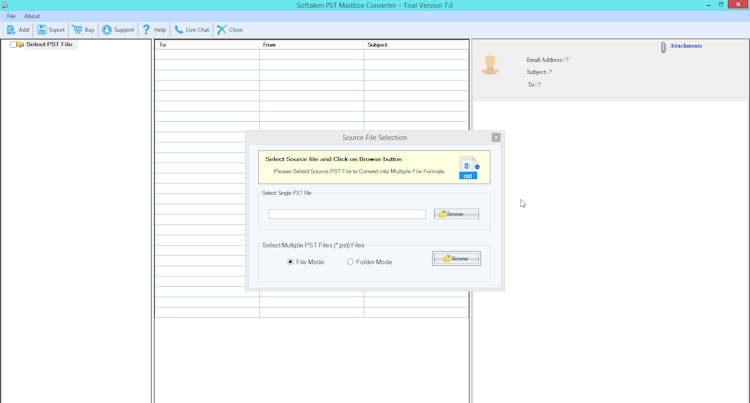Viewport: 750px width, 403px height.
Task: Check the Select PST File checkbox
Action: point(13,45)
